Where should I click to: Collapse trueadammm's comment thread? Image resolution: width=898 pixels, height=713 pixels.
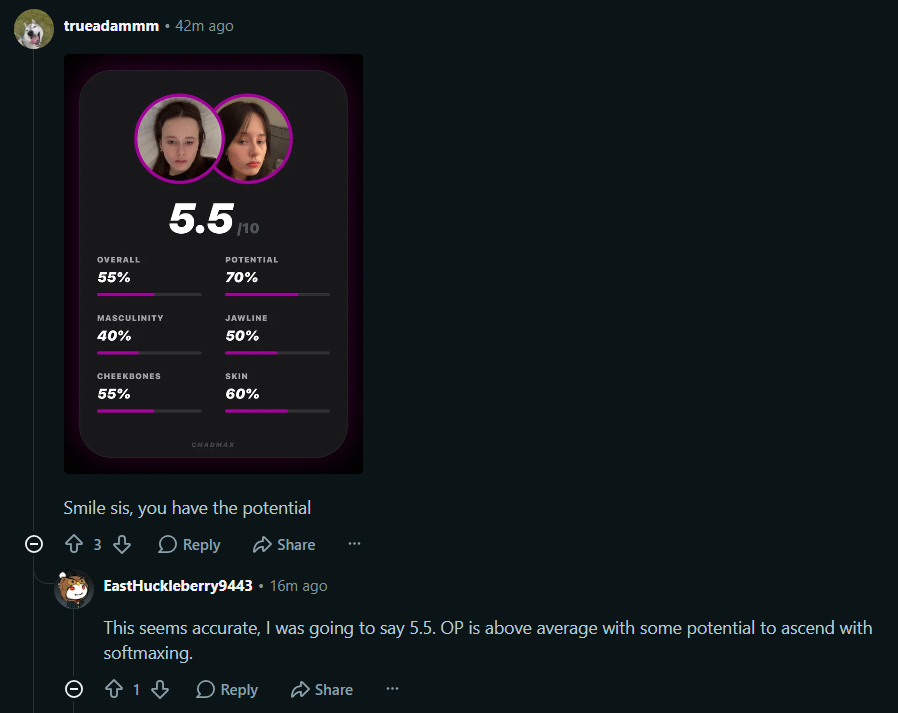[x=34, y=543]
